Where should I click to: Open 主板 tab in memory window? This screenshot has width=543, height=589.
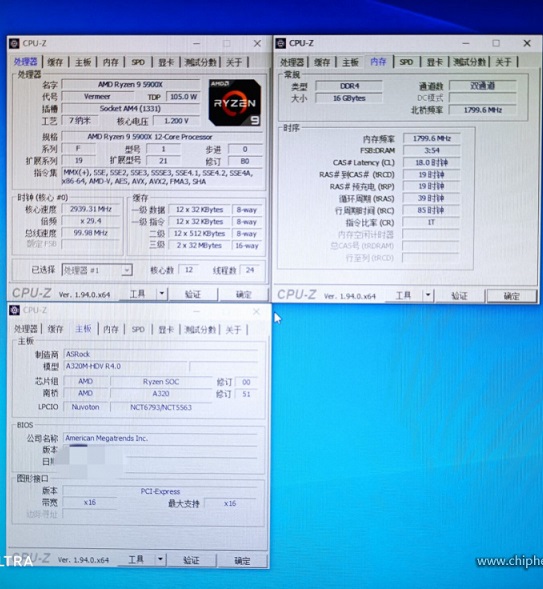[350, 62]
